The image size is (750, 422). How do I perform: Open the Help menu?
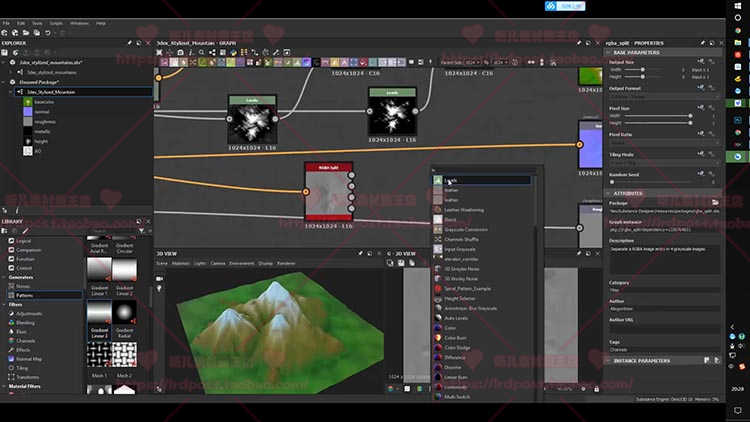pyautogui.click(x=100, y=23)
